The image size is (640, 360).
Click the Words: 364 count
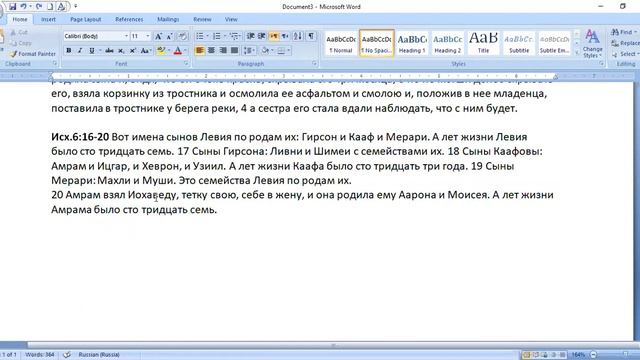point(40,355)
